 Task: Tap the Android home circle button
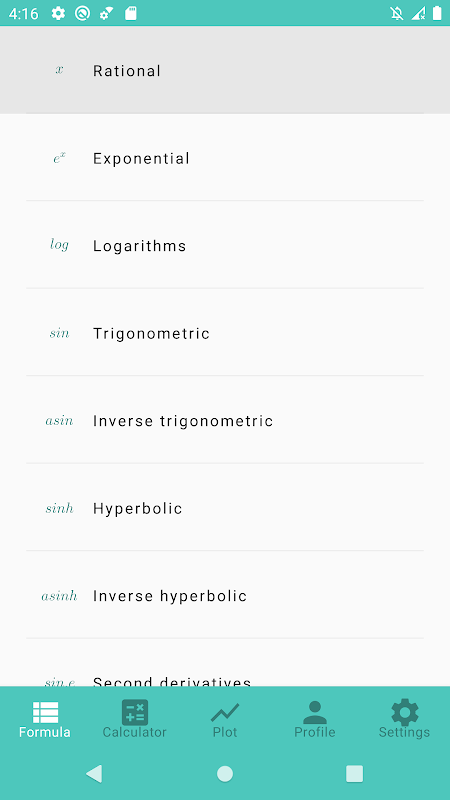pos(225,773)
